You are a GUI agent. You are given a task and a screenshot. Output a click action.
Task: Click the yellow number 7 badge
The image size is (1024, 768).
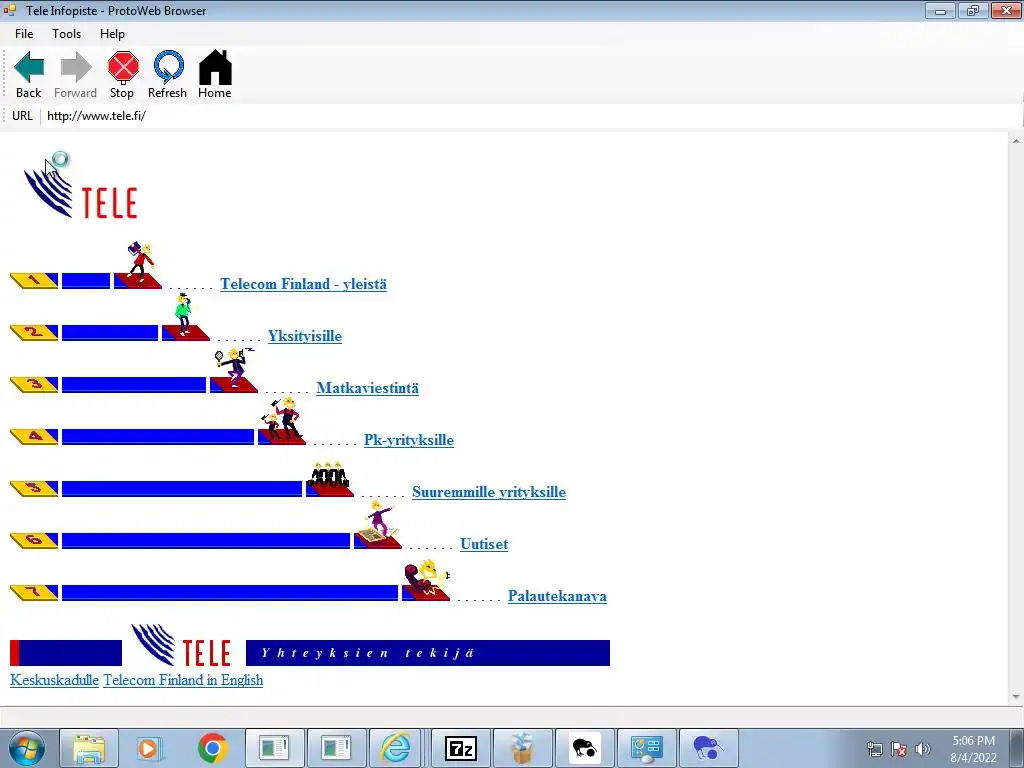34,592
